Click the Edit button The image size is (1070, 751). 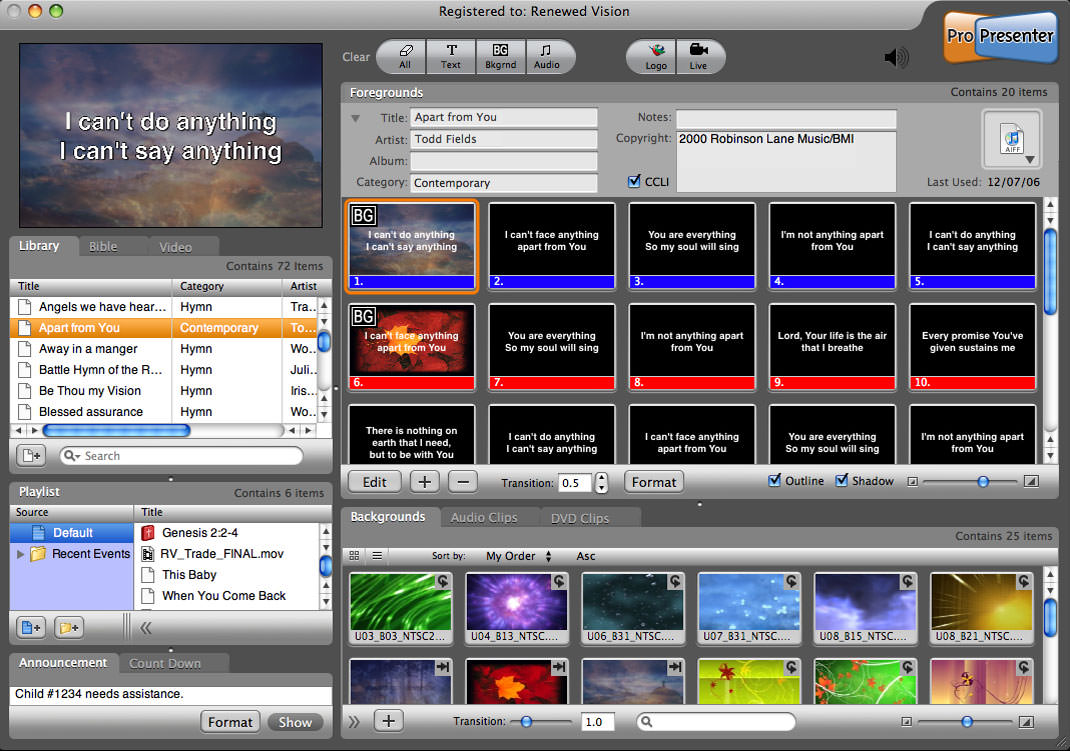[374, 482]
